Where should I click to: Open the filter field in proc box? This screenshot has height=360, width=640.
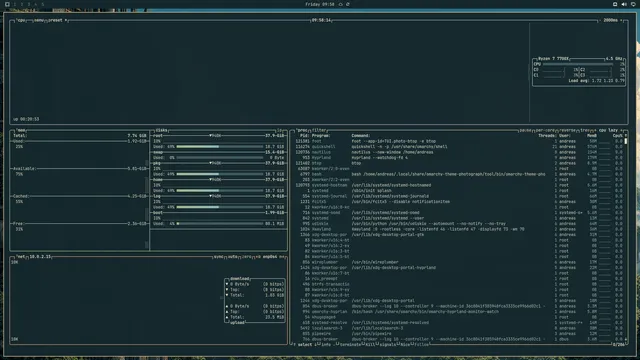(319, 130)
